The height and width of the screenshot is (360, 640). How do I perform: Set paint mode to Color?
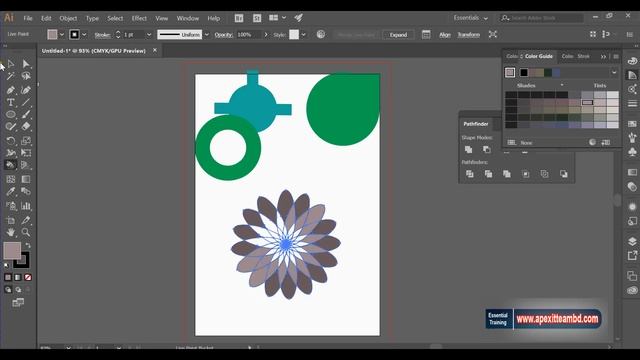pyautogui.click(x=8, y=278)
